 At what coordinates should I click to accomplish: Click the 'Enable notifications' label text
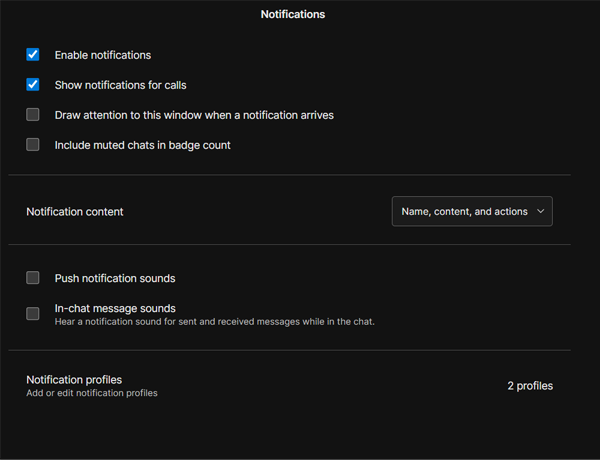click(x=103, y=55)
